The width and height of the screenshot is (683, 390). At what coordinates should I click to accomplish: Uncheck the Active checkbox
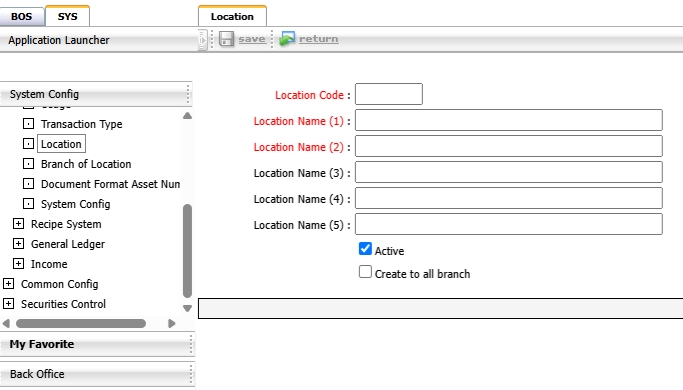pyautogui.click(x=365, y=249)
